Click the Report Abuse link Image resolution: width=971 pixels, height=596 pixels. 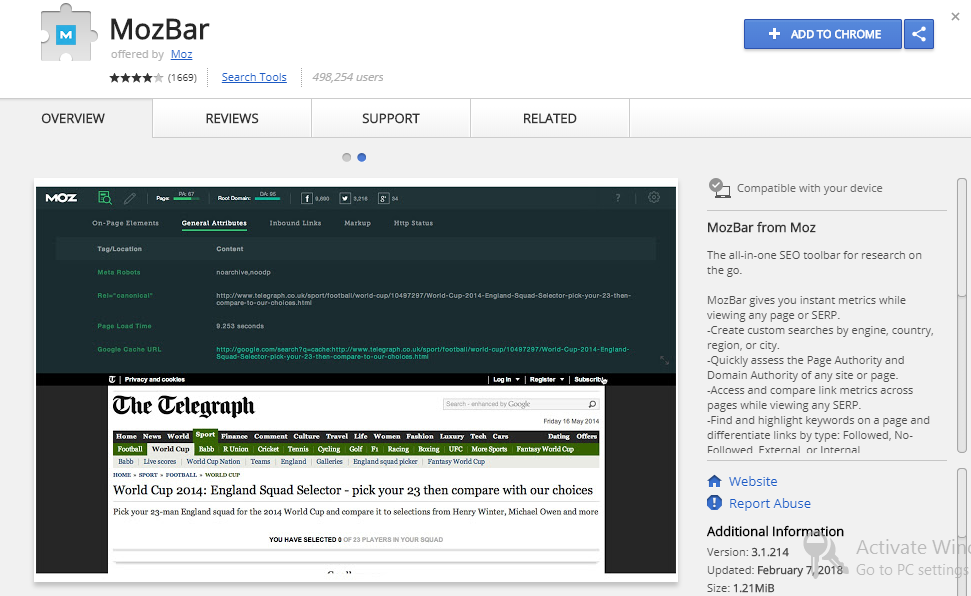click(769, 503)
